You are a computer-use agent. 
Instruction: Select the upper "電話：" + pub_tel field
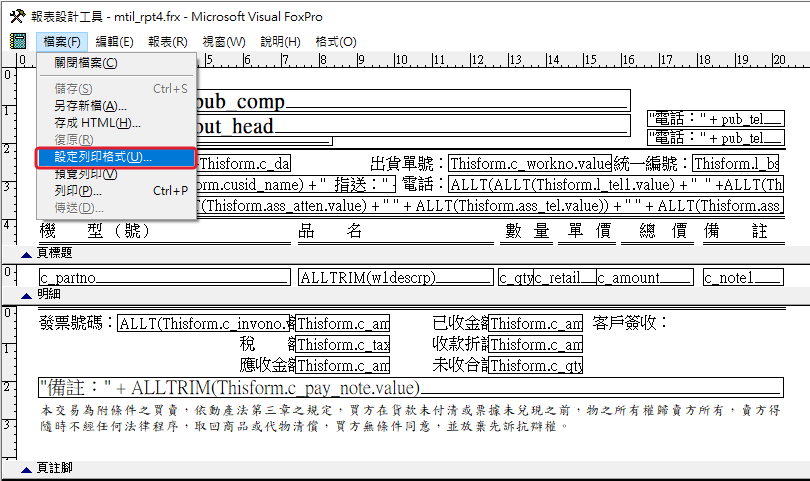pyautogui.click(x=716, y=119)
